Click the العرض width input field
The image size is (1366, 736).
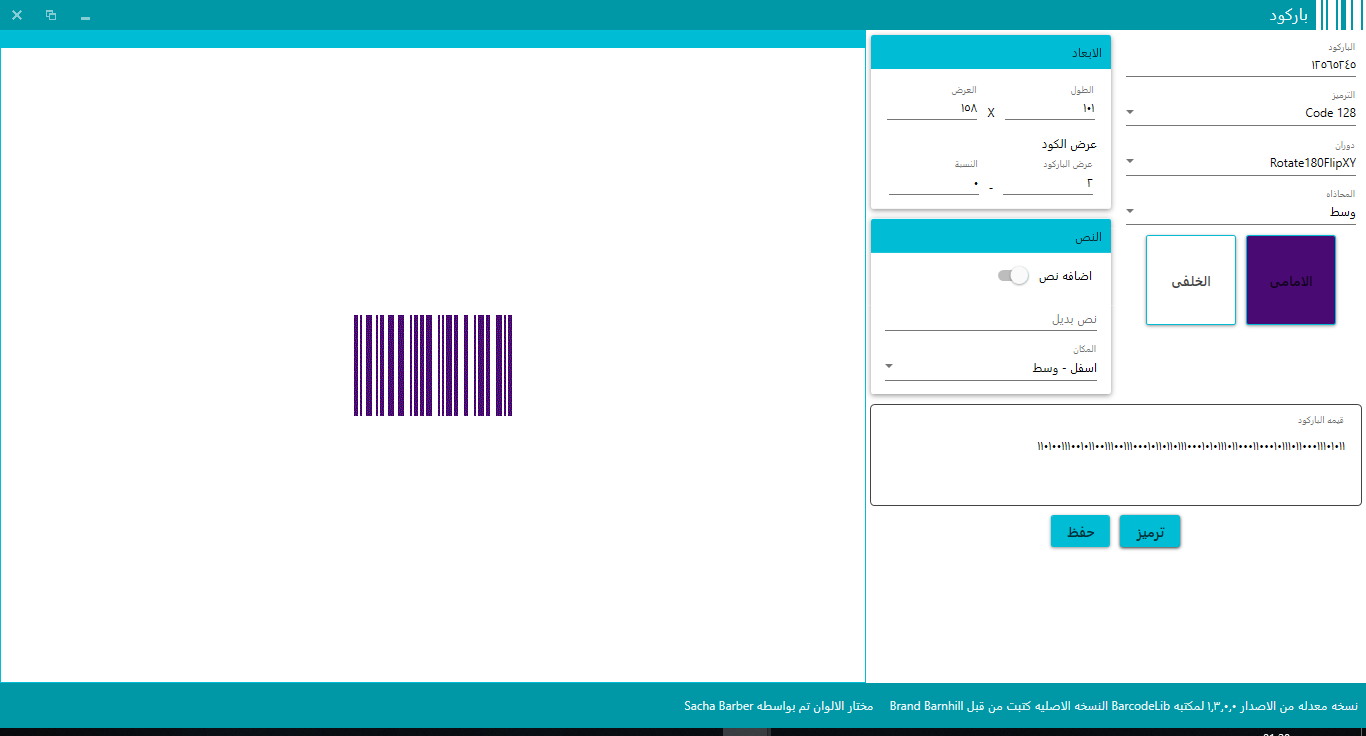click(932, 108)
